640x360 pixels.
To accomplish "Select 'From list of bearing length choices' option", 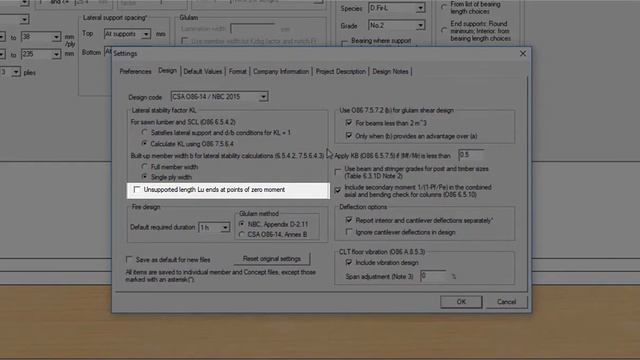I will tap(444, 7).
